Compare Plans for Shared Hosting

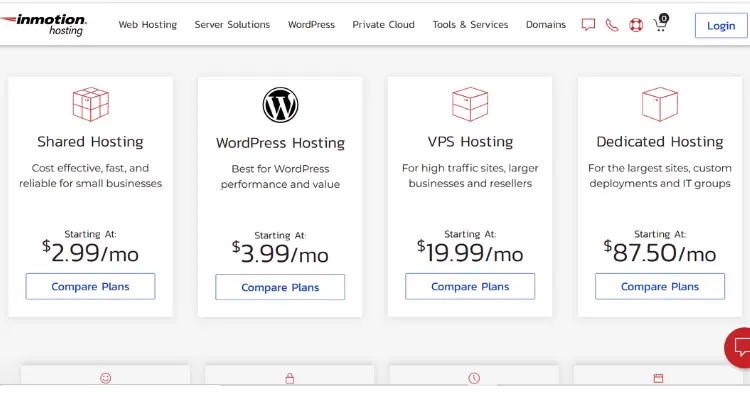coord(90,287)
